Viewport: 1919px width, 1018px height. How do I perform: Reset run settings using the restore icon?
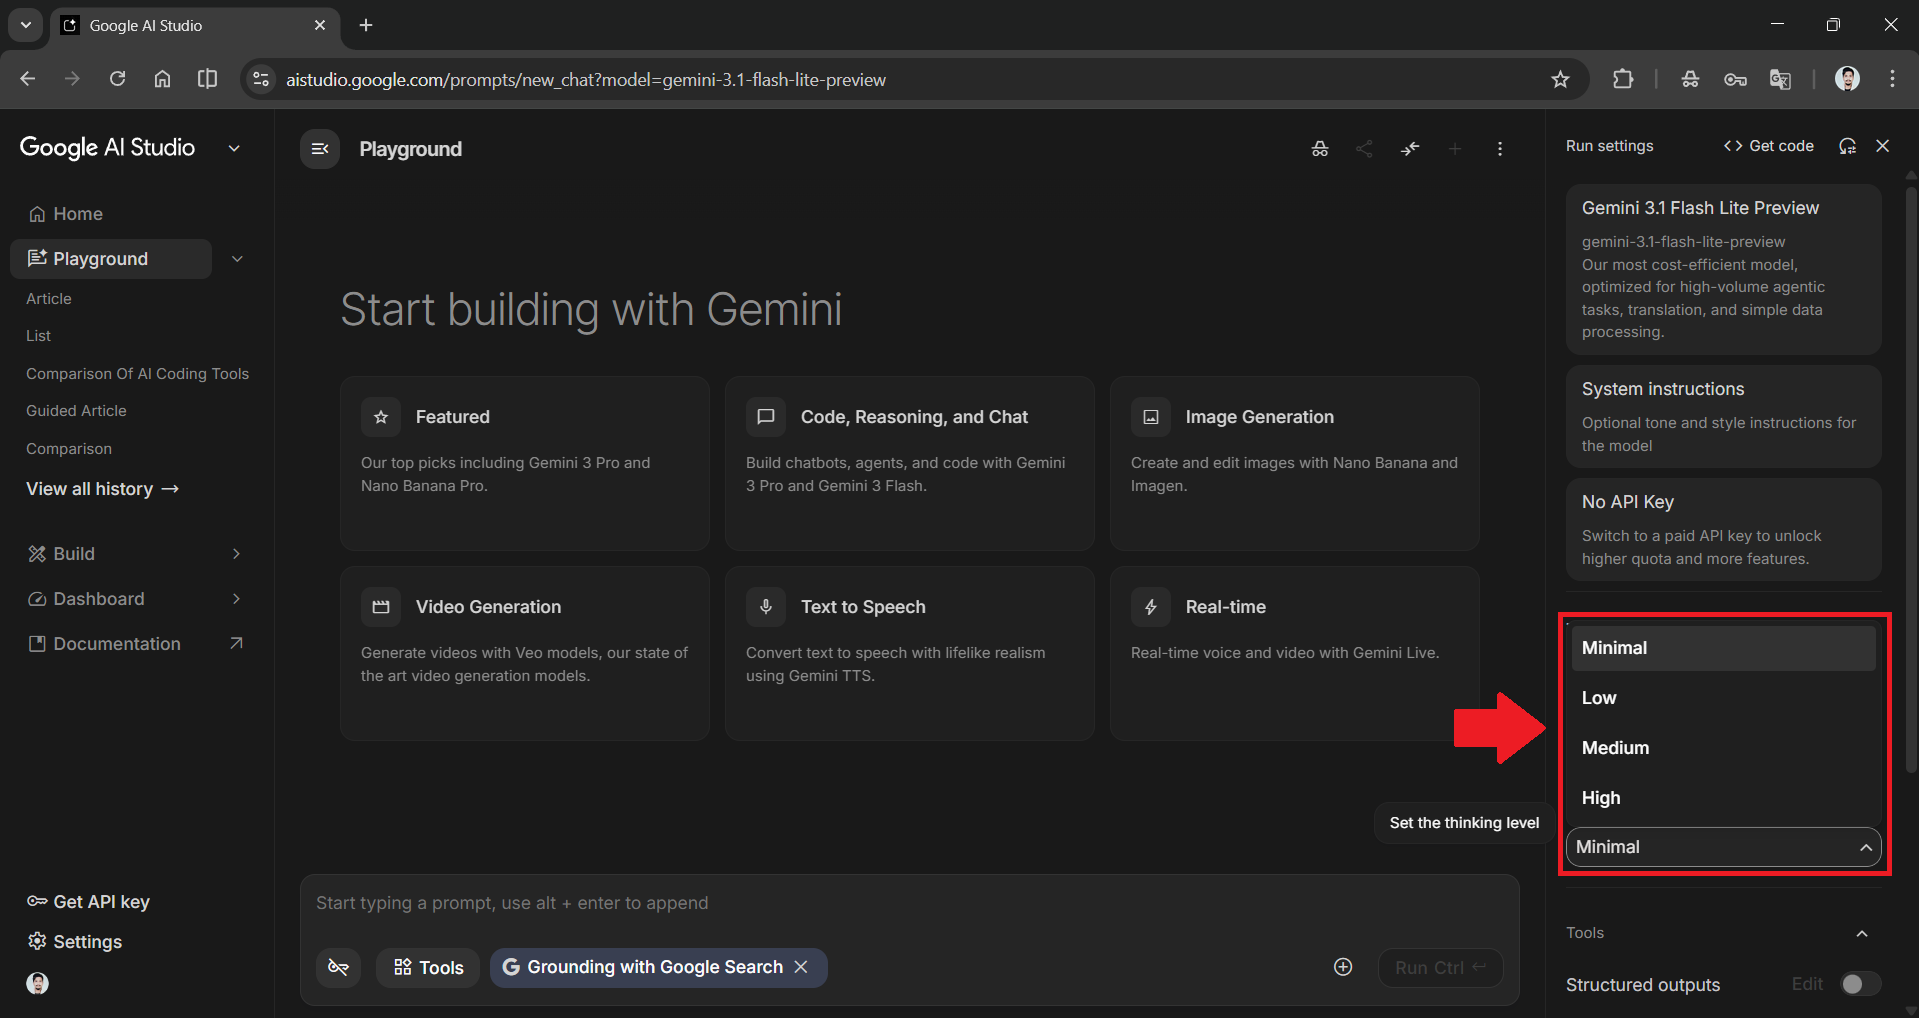[x=1847, y=146]
